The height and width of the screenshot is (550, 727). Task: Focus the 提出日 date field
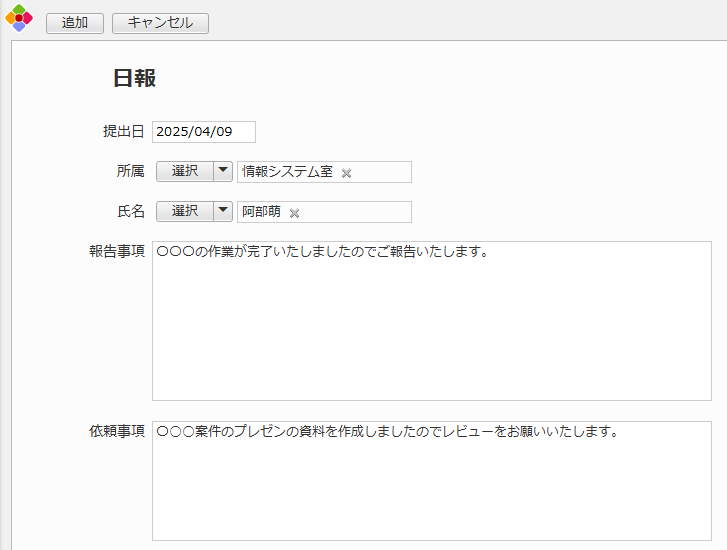pyautogui.click(x=204, y=132)
